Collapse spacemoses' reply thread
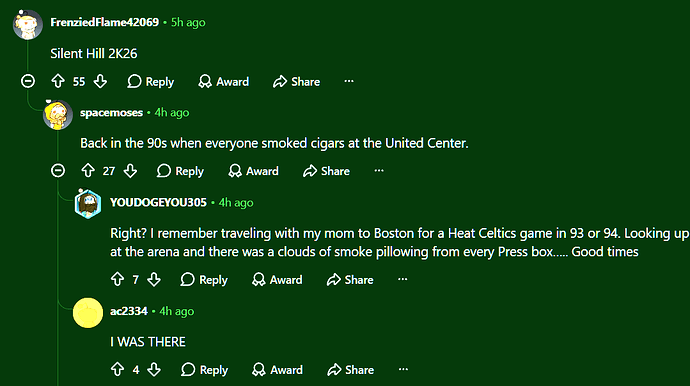The height and width of the screenshot is (386, 690). click(58, 170)
